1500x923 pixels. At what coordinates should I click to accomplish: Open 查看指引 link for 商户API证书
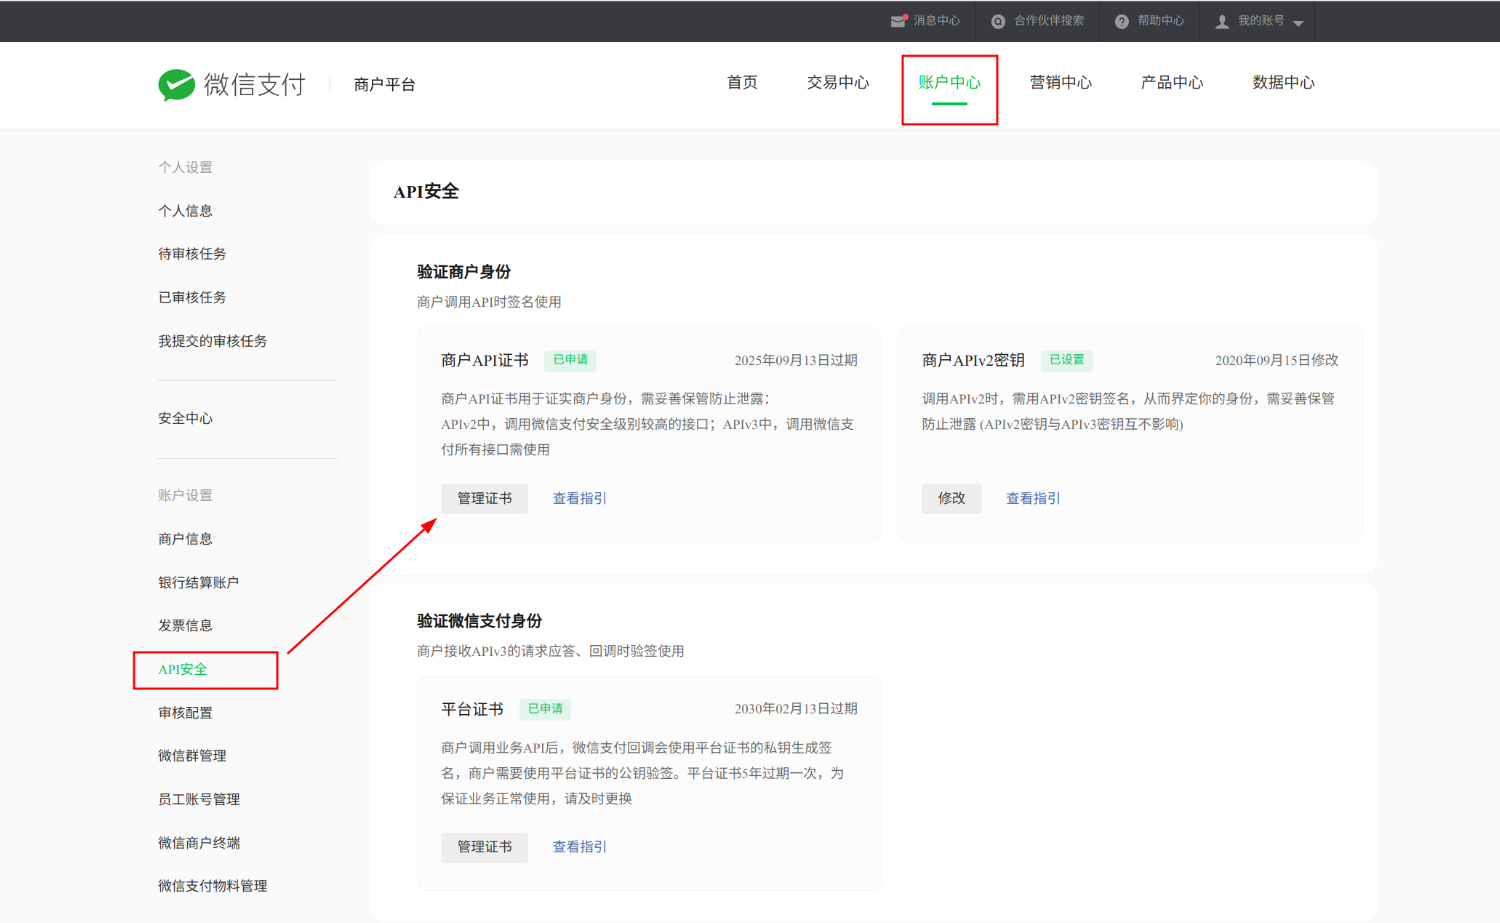point(580,498)
